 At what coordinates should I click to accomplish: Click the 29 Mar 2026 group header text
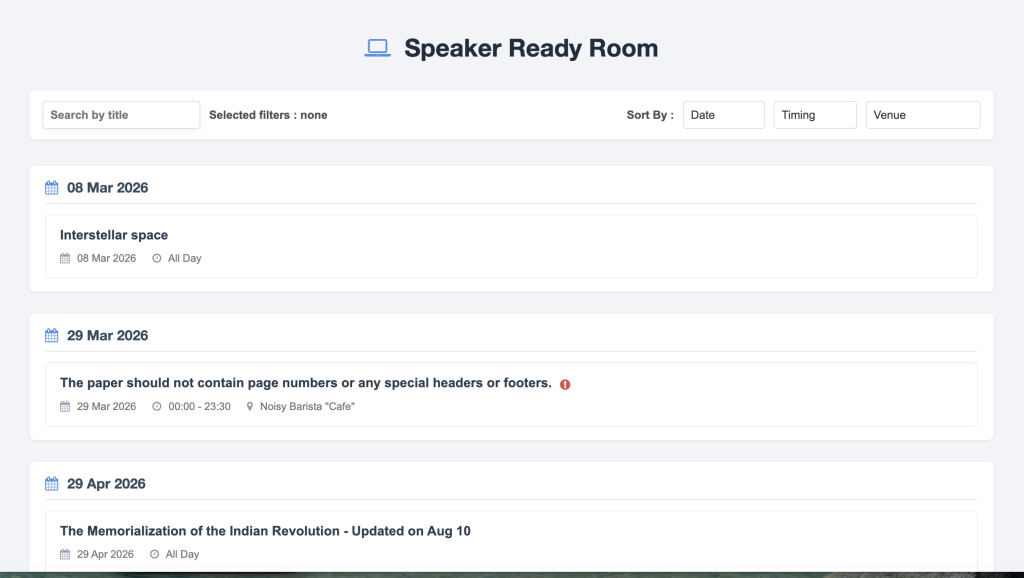(108, 336)
